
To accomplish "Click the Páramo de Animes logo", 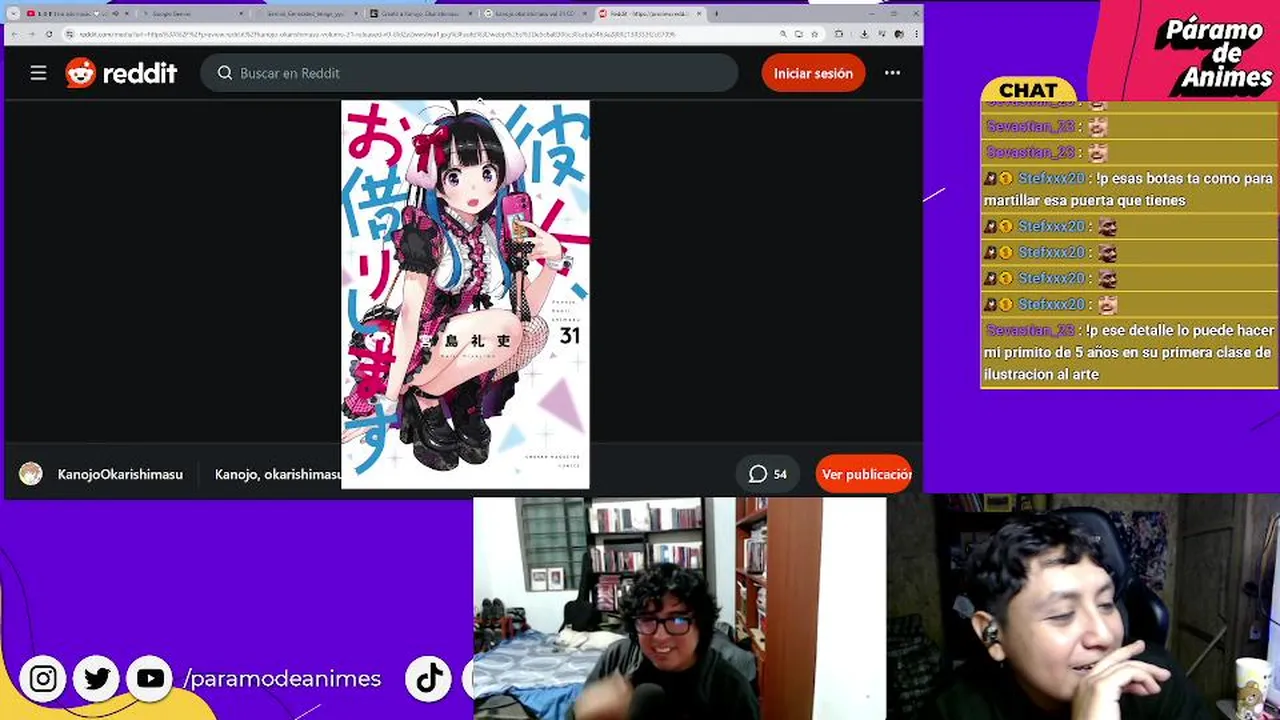I will (1214, 52).
